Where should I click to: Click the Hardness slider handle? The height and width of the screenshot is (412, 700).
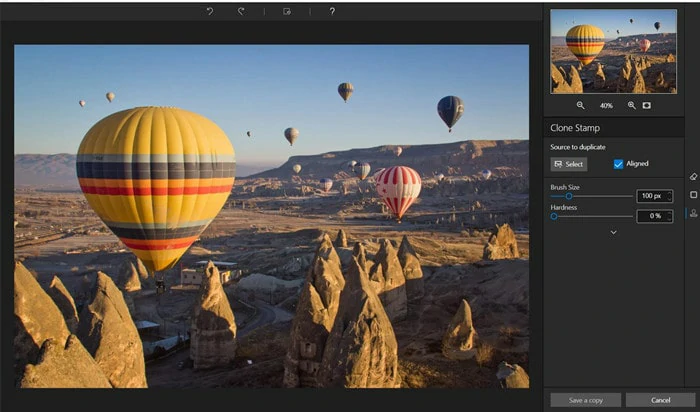(554, 216)
